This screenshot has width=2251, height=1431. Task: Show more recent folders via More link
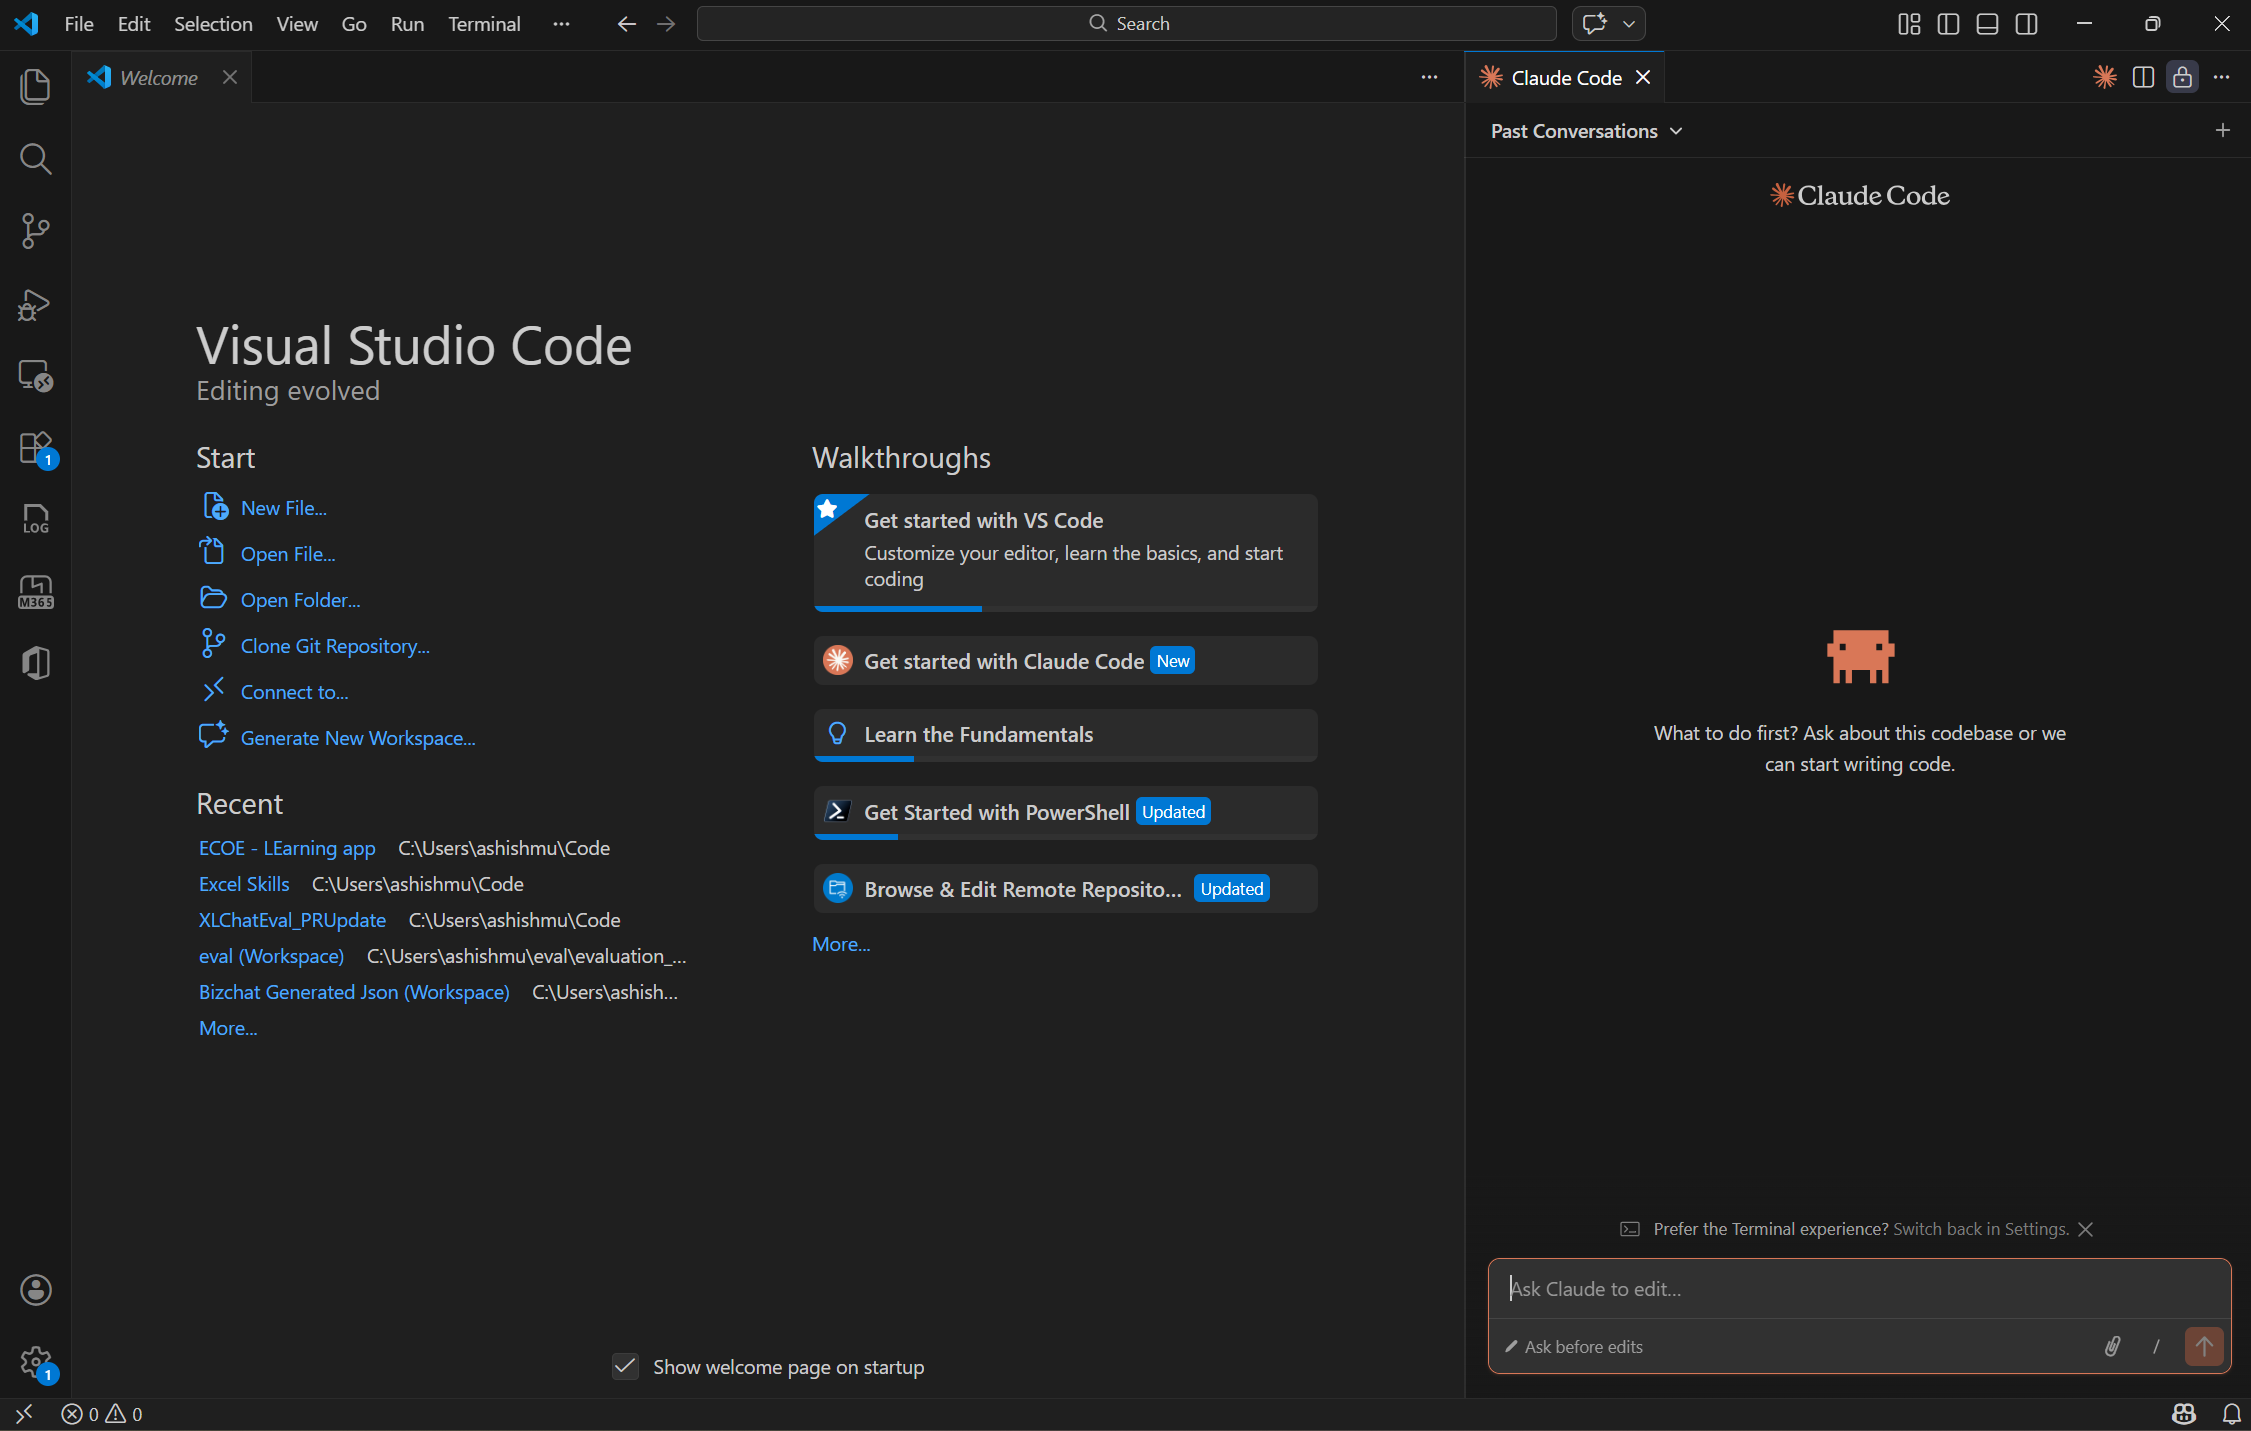[228, 1028]
